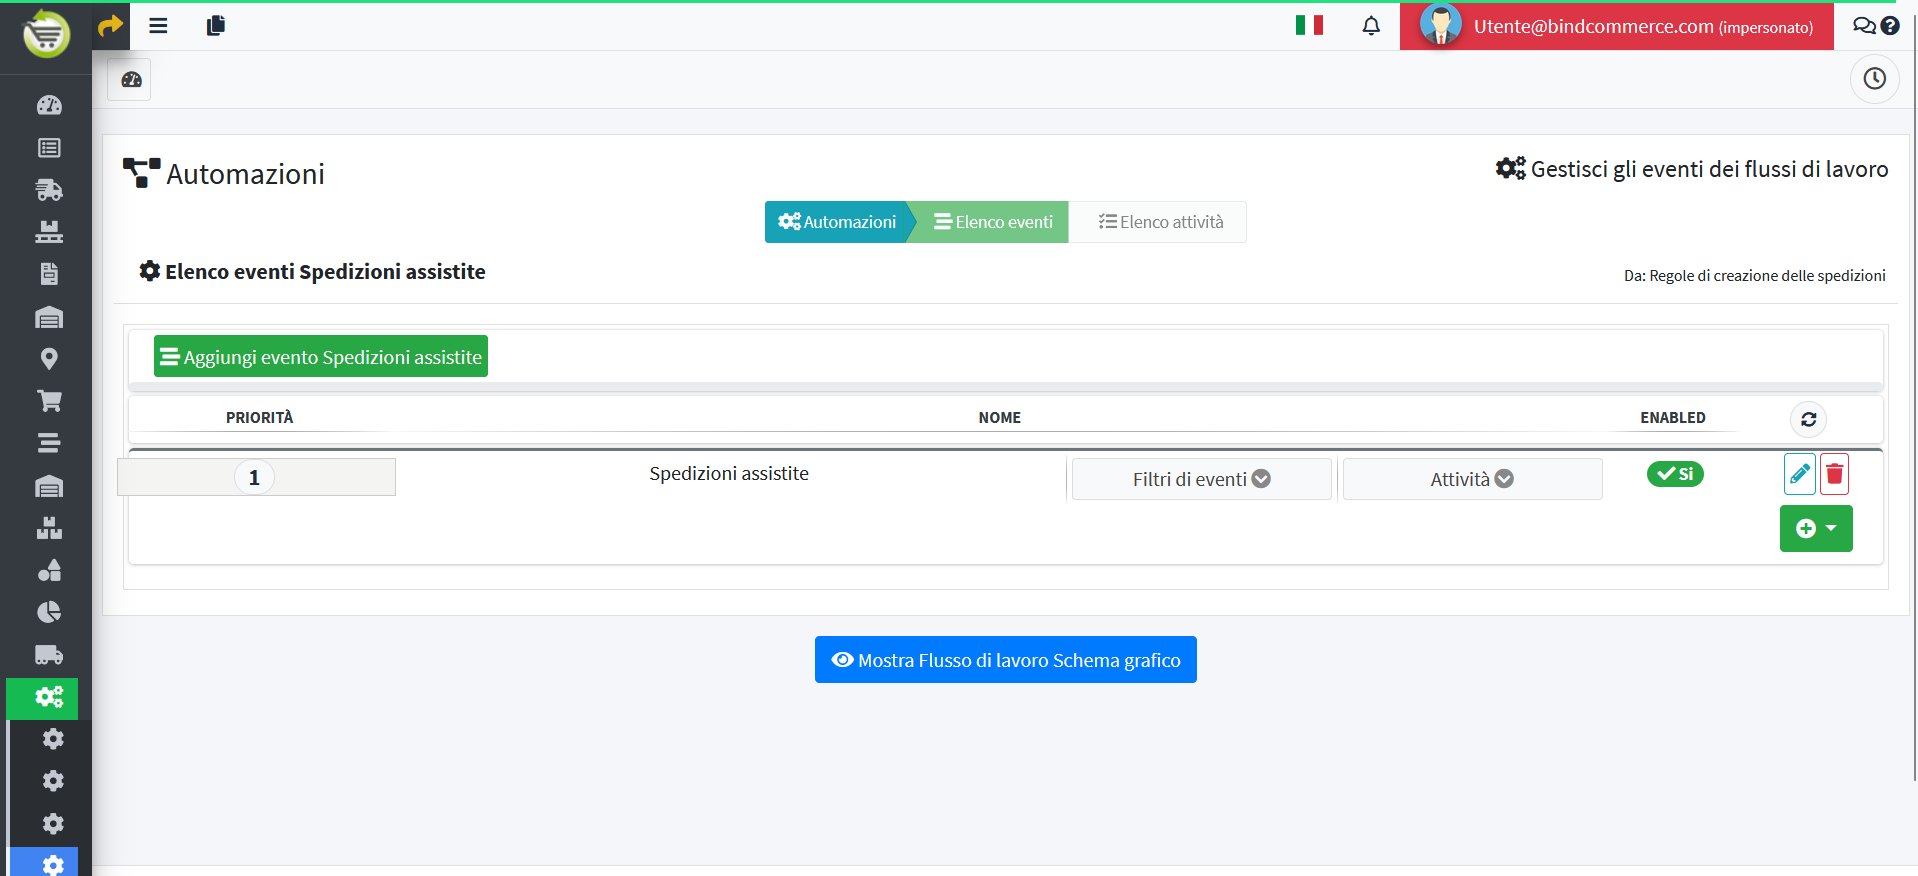1918x876 pixels.
Task: Select the Automazioni breadcrumb tab
Action: coord(838,222)
